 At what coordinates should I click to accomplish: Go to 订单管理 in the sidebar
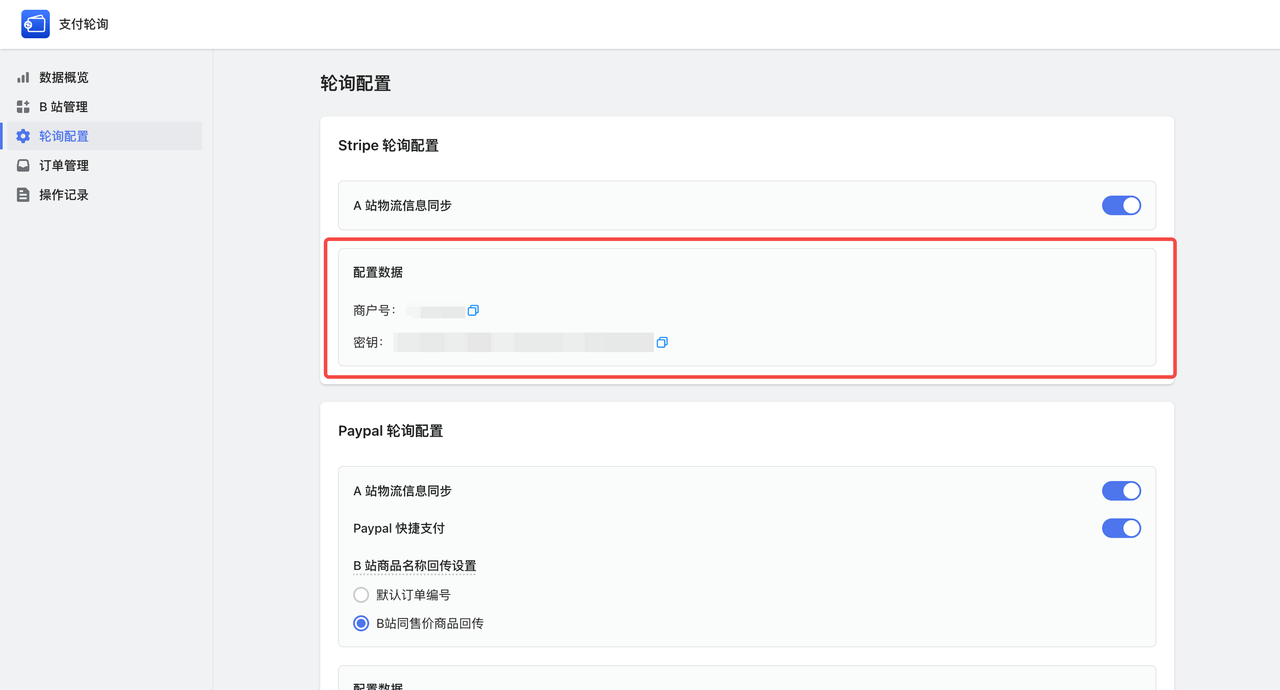pos(64,166)
